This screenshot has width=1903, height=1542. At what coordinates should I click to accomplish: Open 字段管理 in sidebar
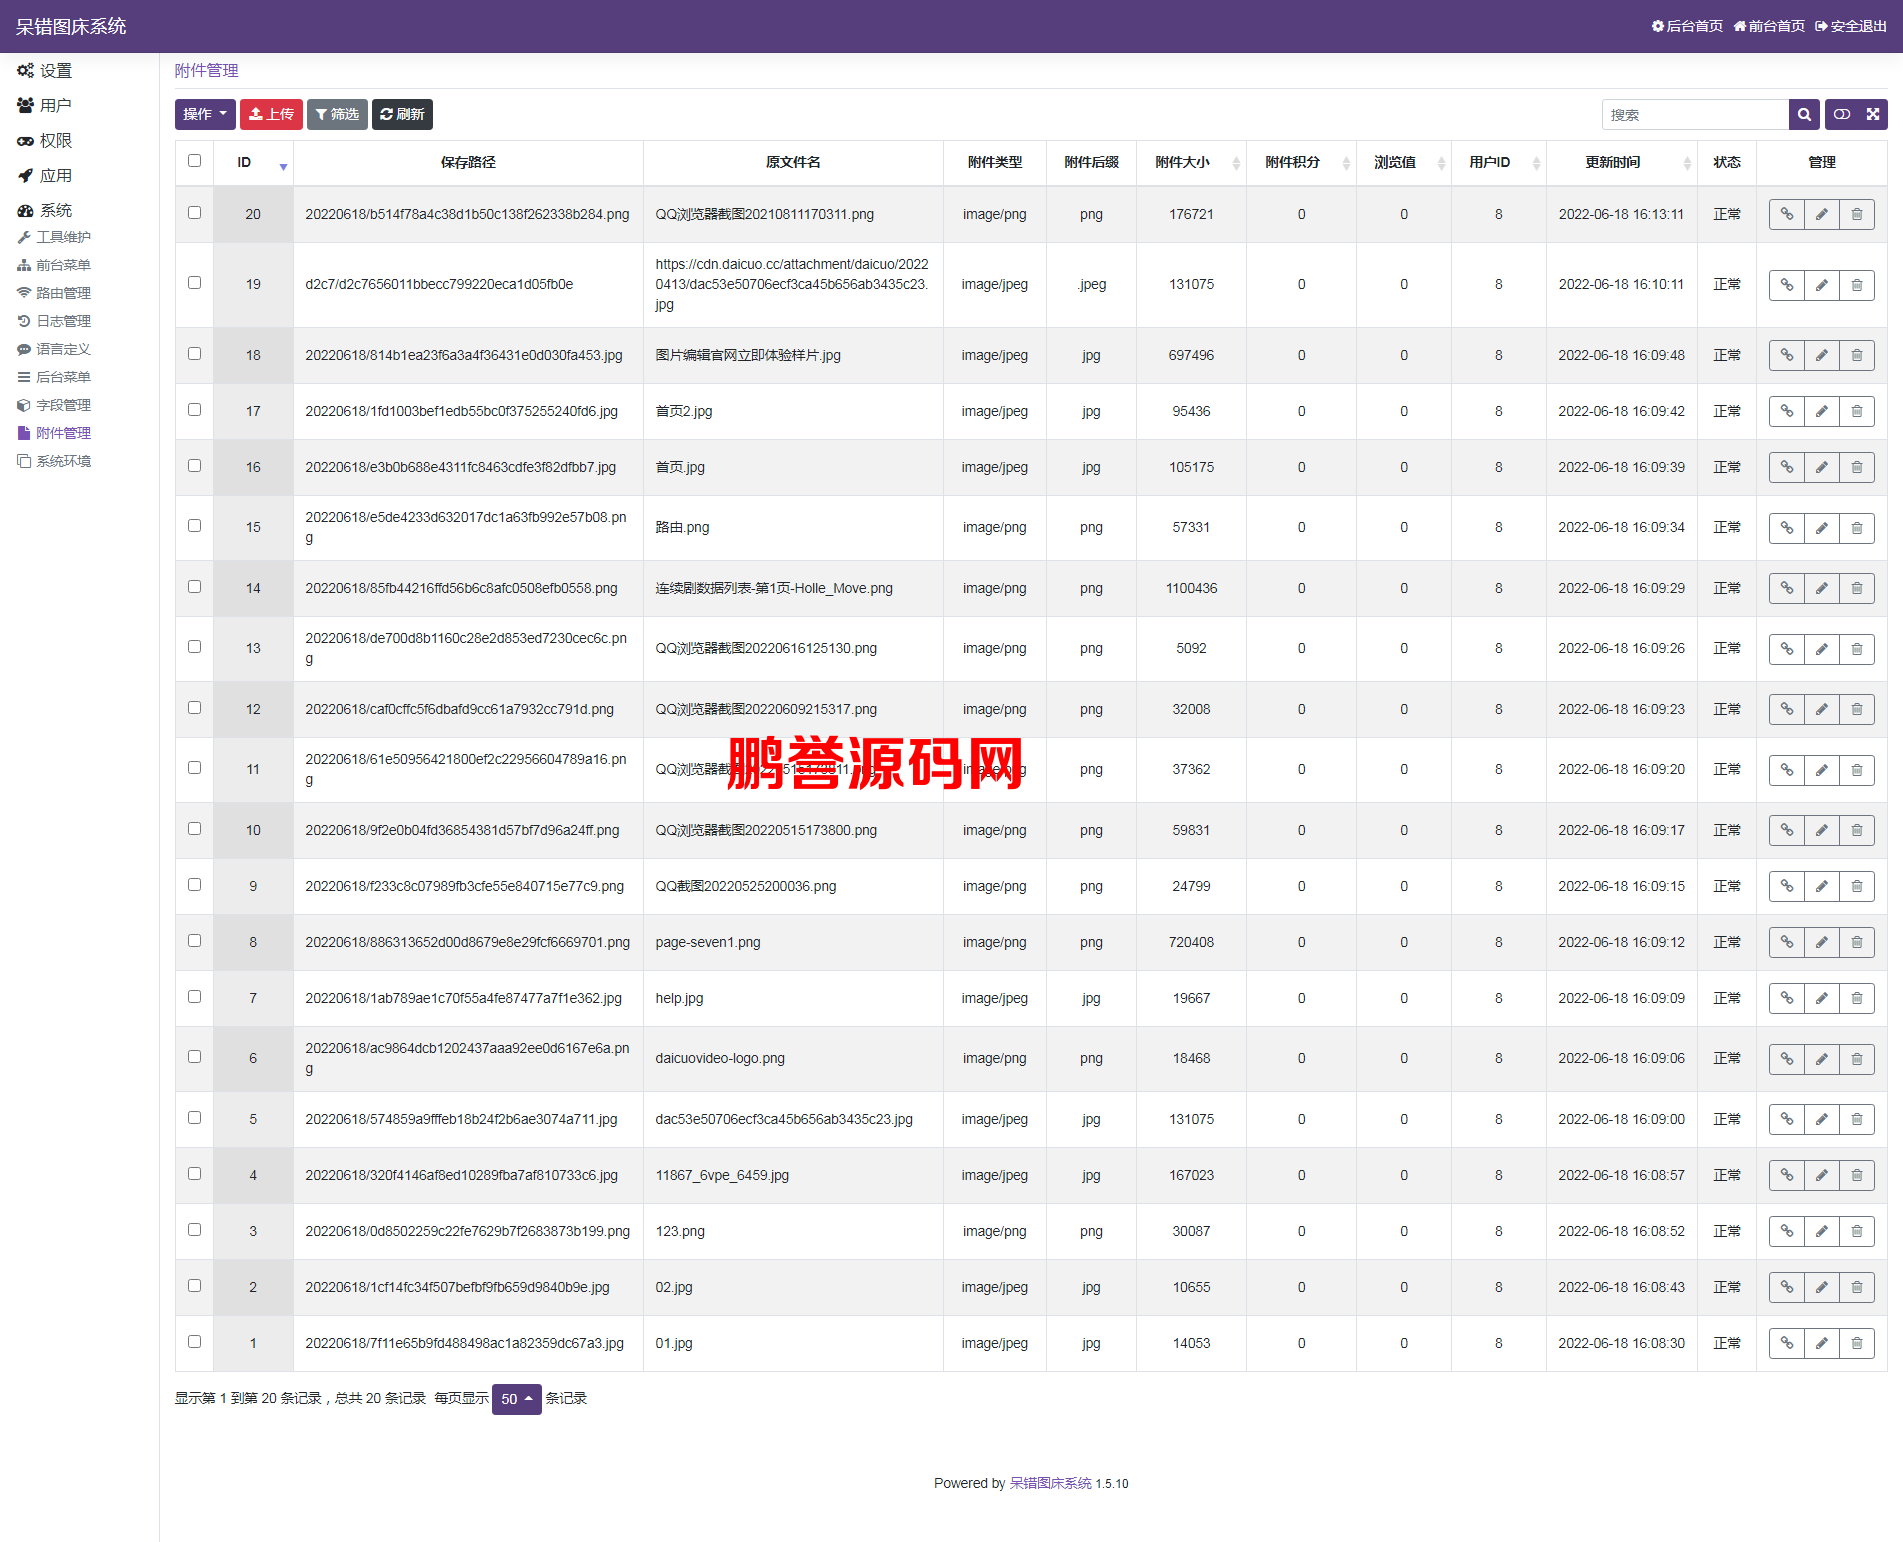55,406
